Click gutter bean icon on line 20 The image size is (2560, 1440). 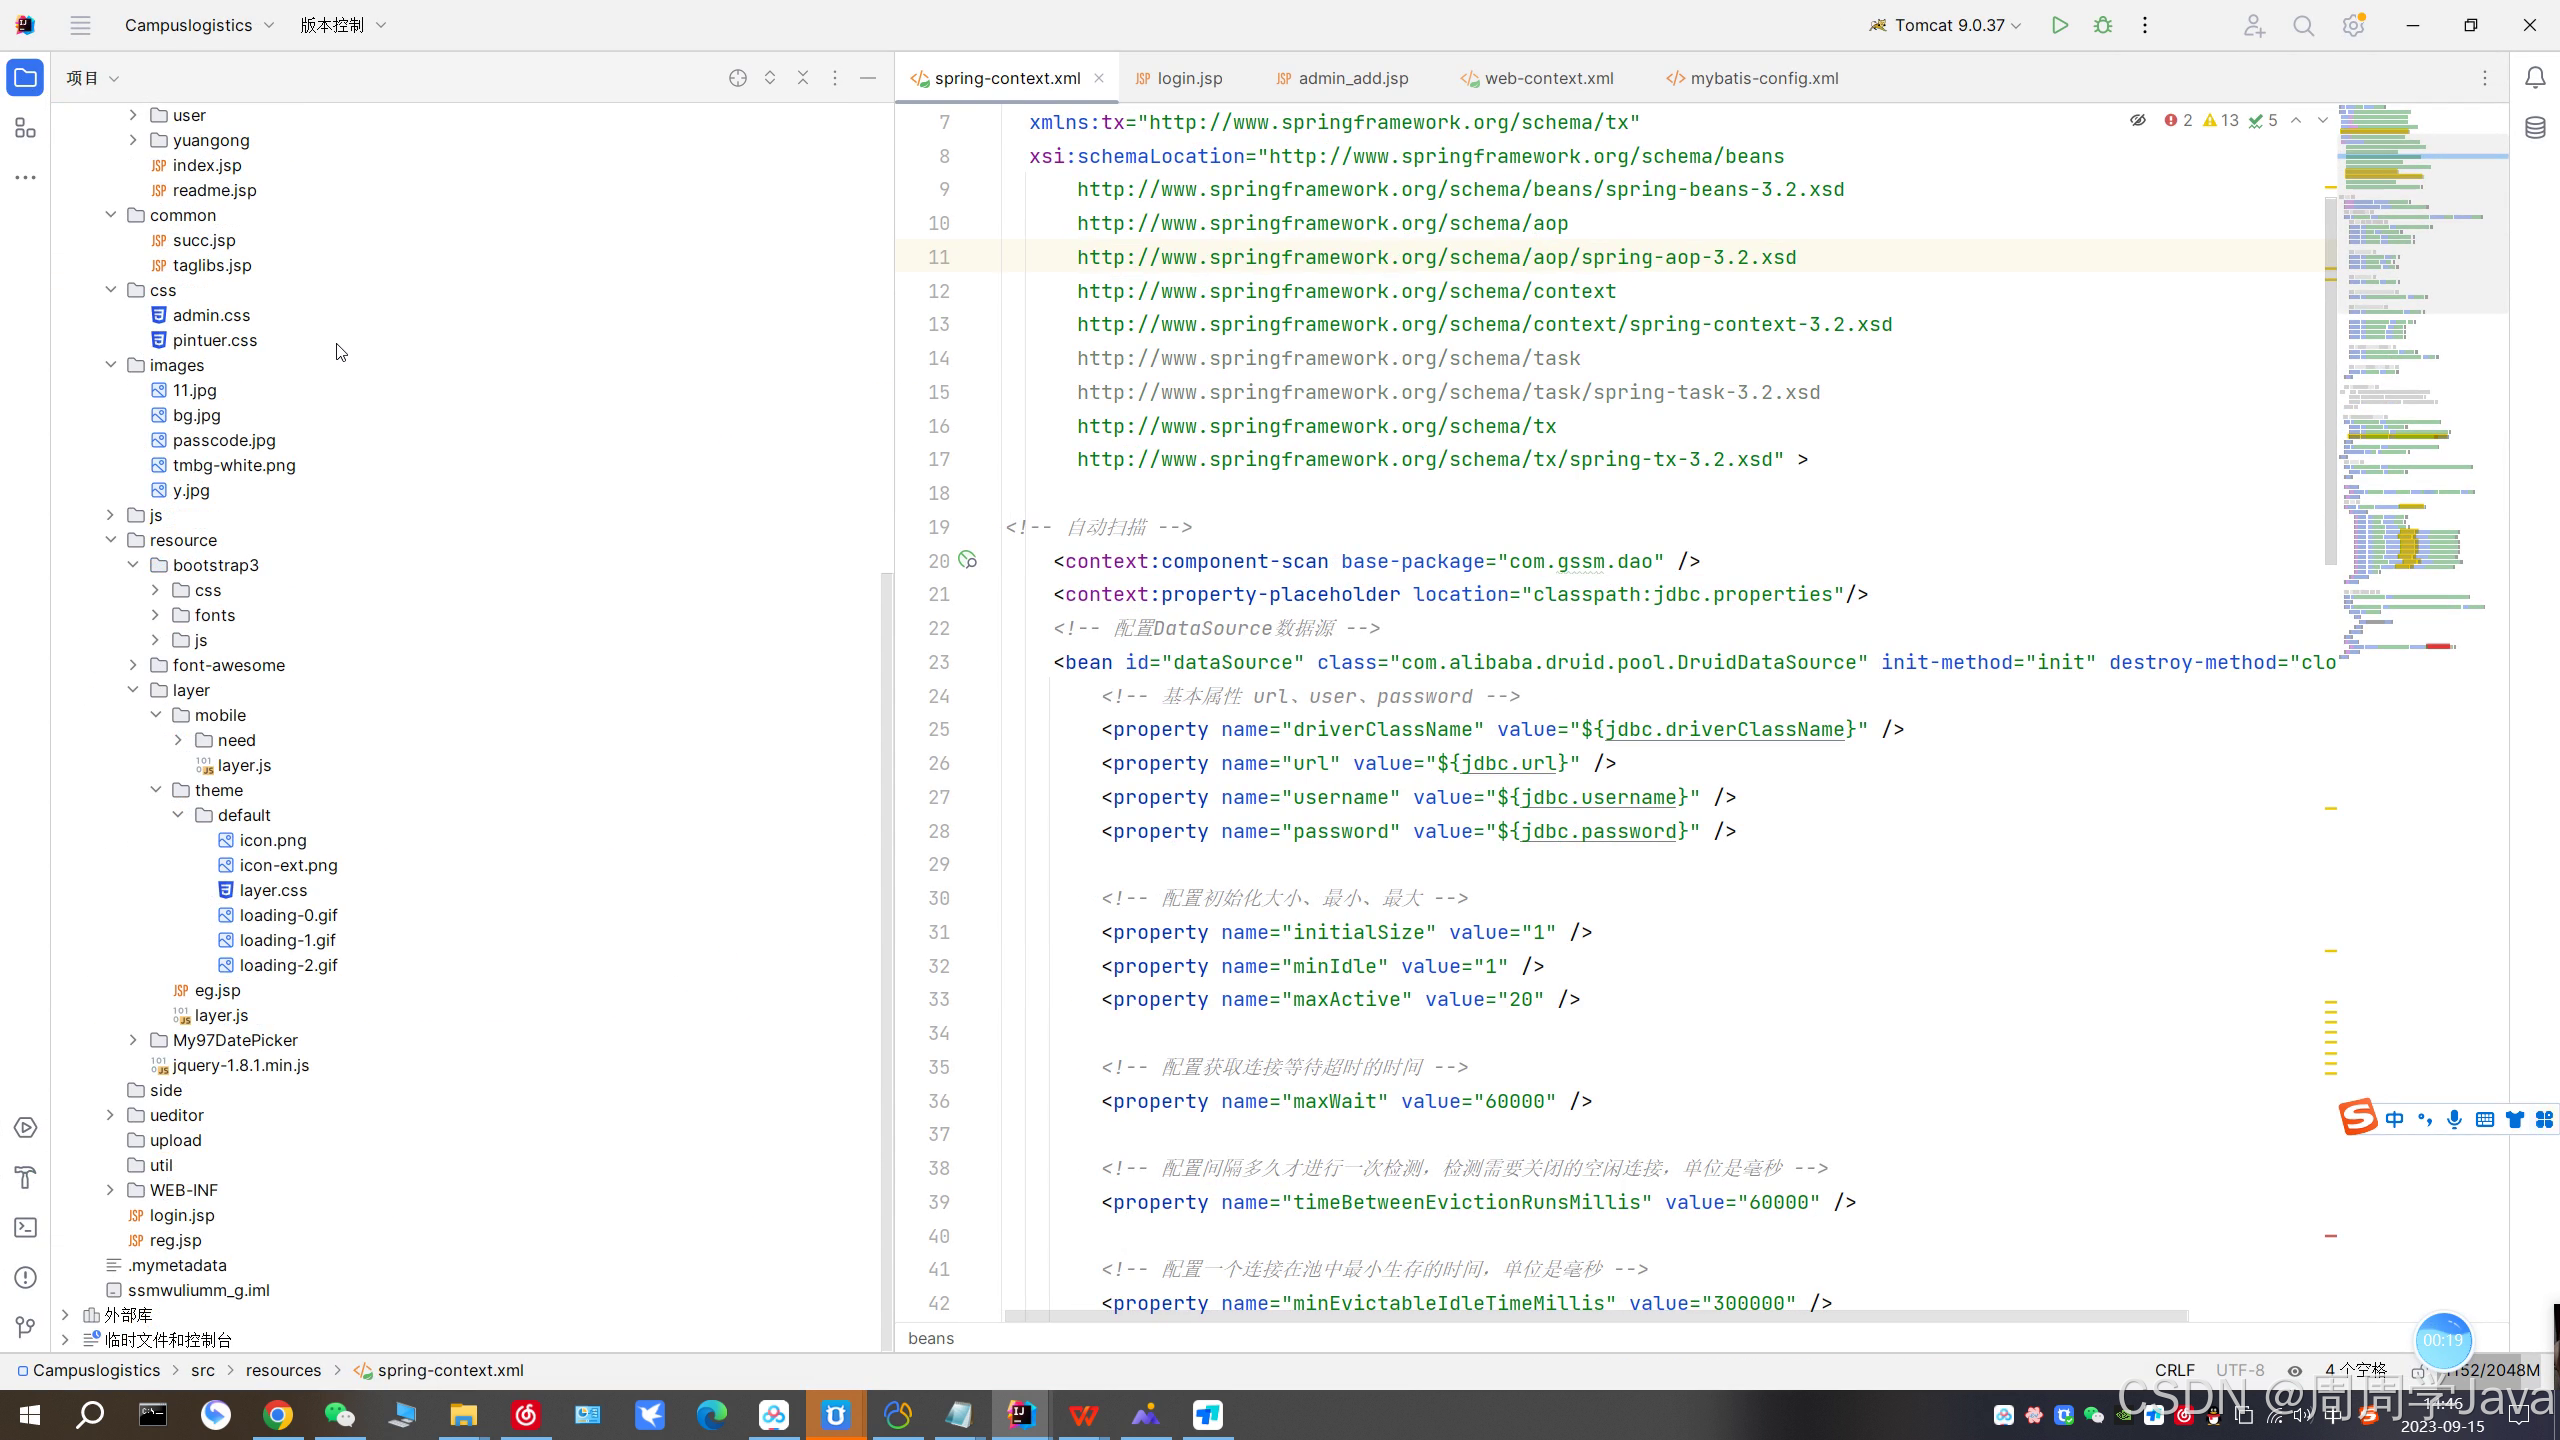click(x=967, y=560)
